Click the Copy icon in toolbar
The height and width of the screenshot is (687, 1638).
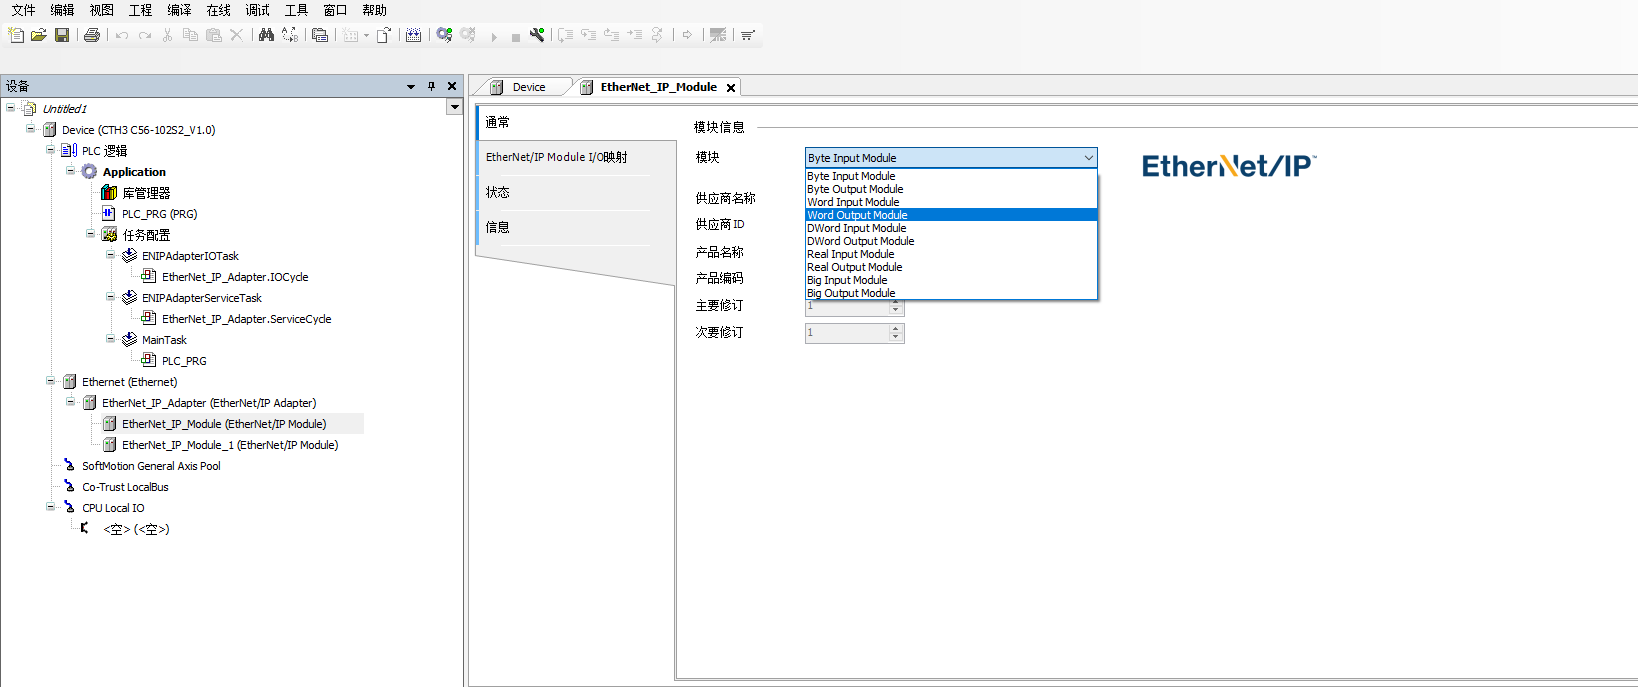pos(190,35)
